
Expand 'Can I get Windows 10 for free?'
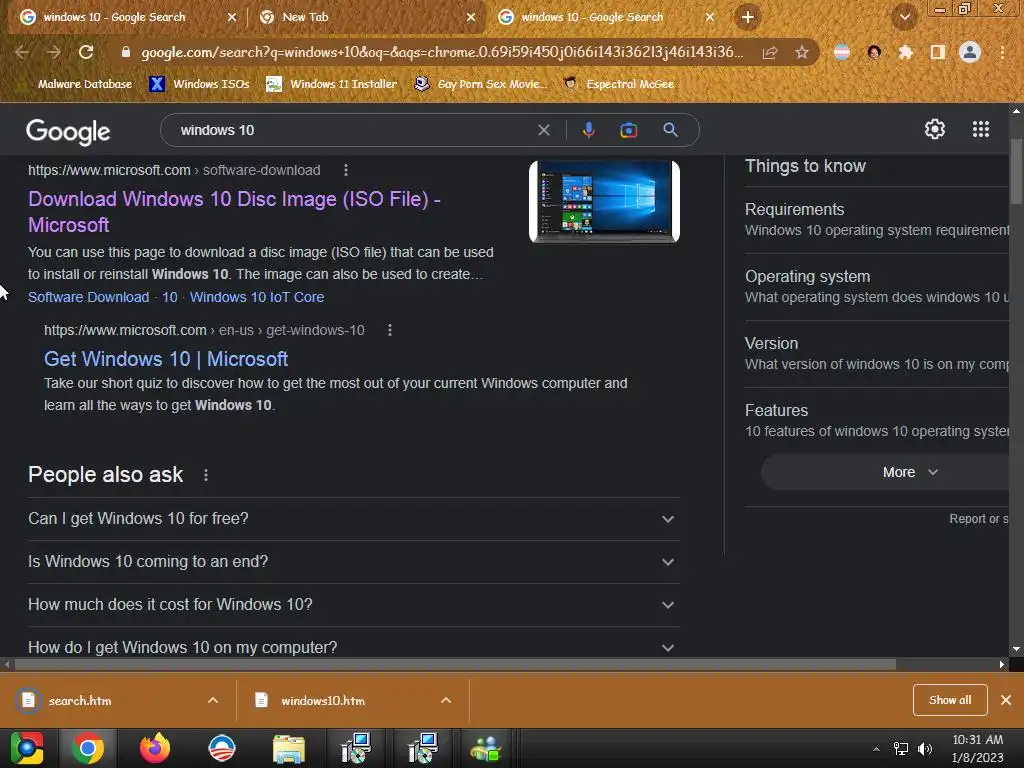pos(353,519)
